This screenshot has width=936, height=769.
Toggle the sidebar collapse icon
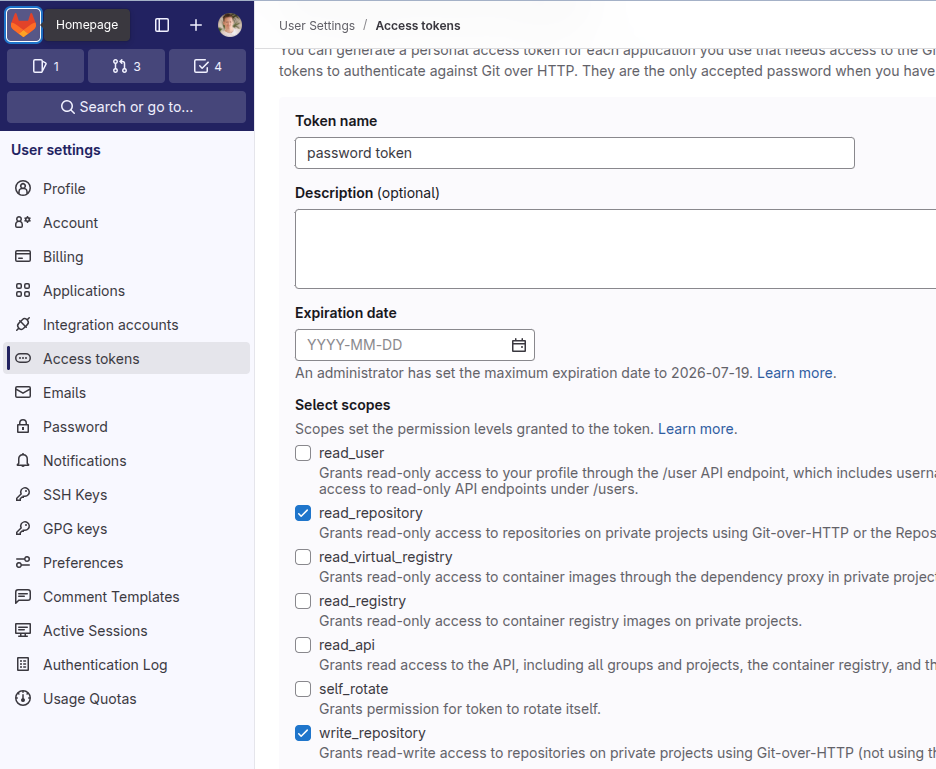162,25
